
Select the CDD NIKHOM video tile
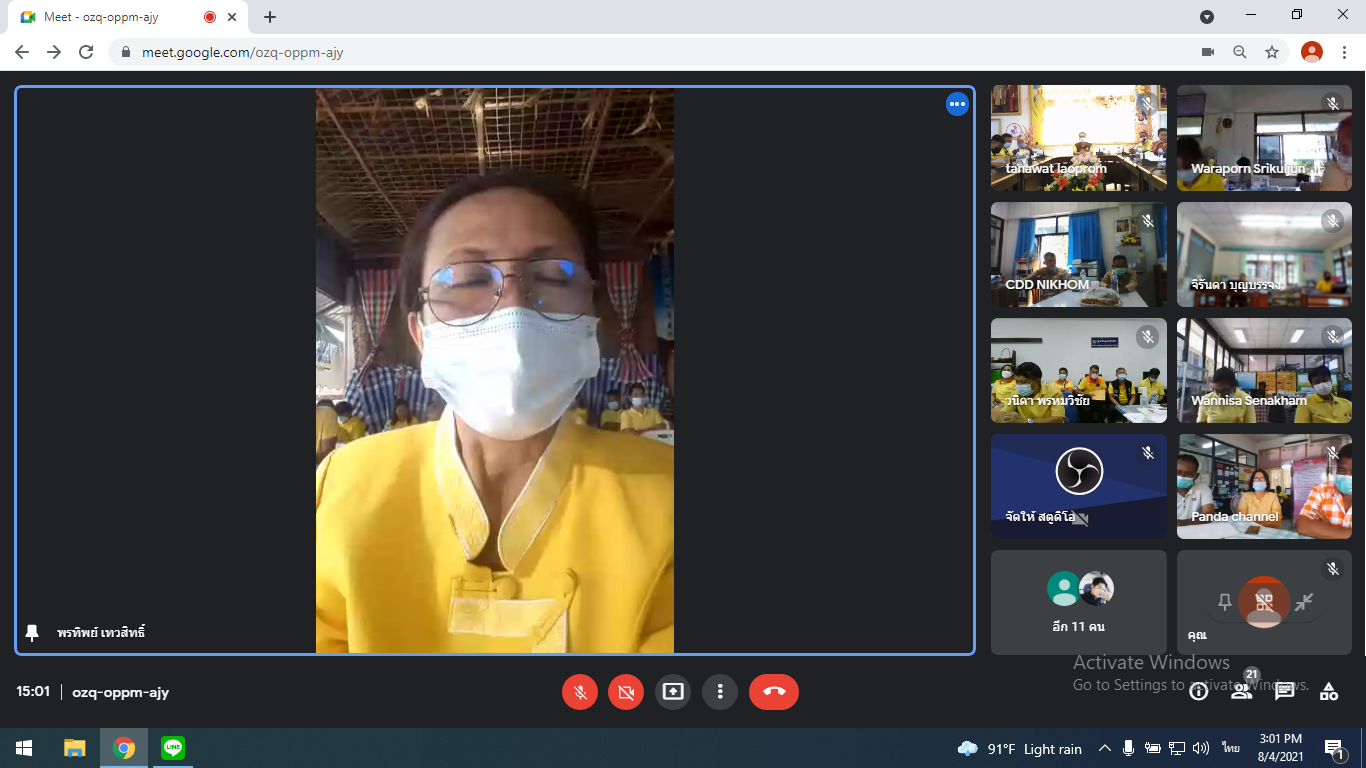[x=1078, y=254]
